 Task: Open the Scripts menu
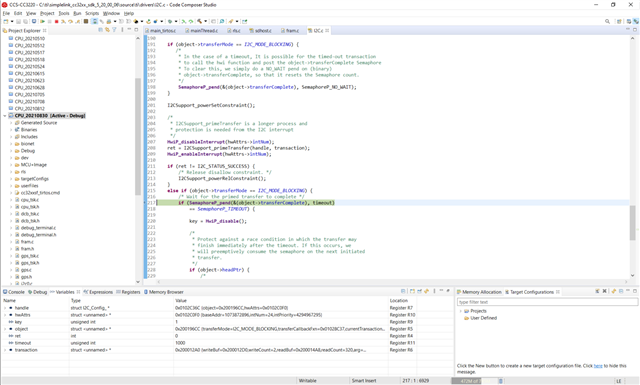92,13
